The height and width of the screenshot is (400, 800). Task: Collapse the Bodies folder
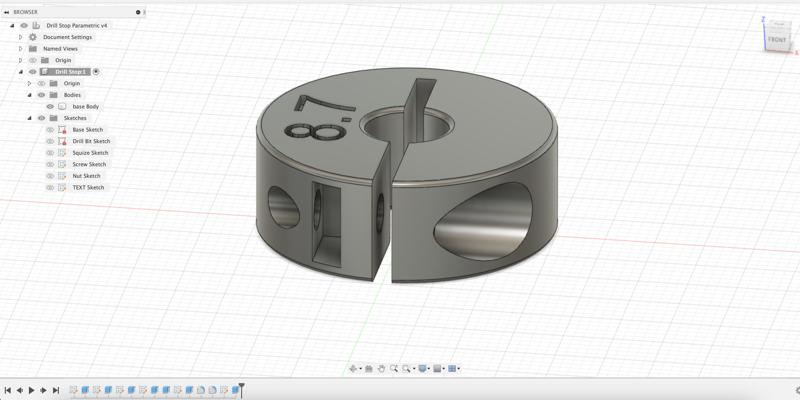point(29,95)
